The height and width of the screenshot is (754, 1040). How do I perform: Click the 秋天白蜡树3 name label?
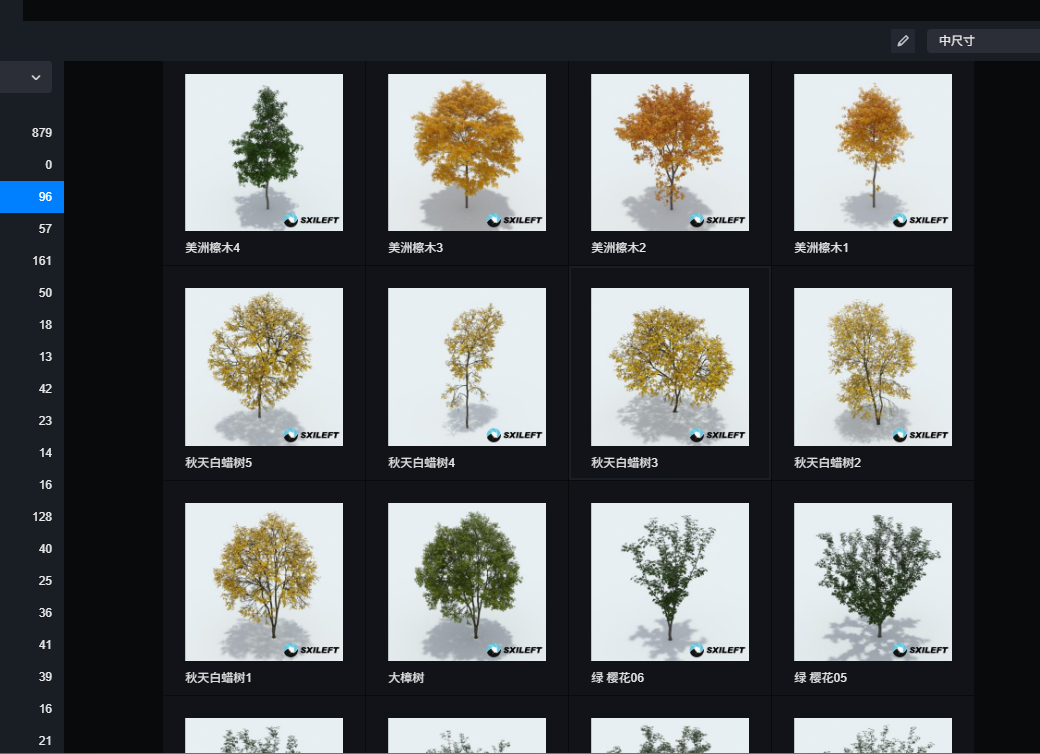click(x=624, y=463)
